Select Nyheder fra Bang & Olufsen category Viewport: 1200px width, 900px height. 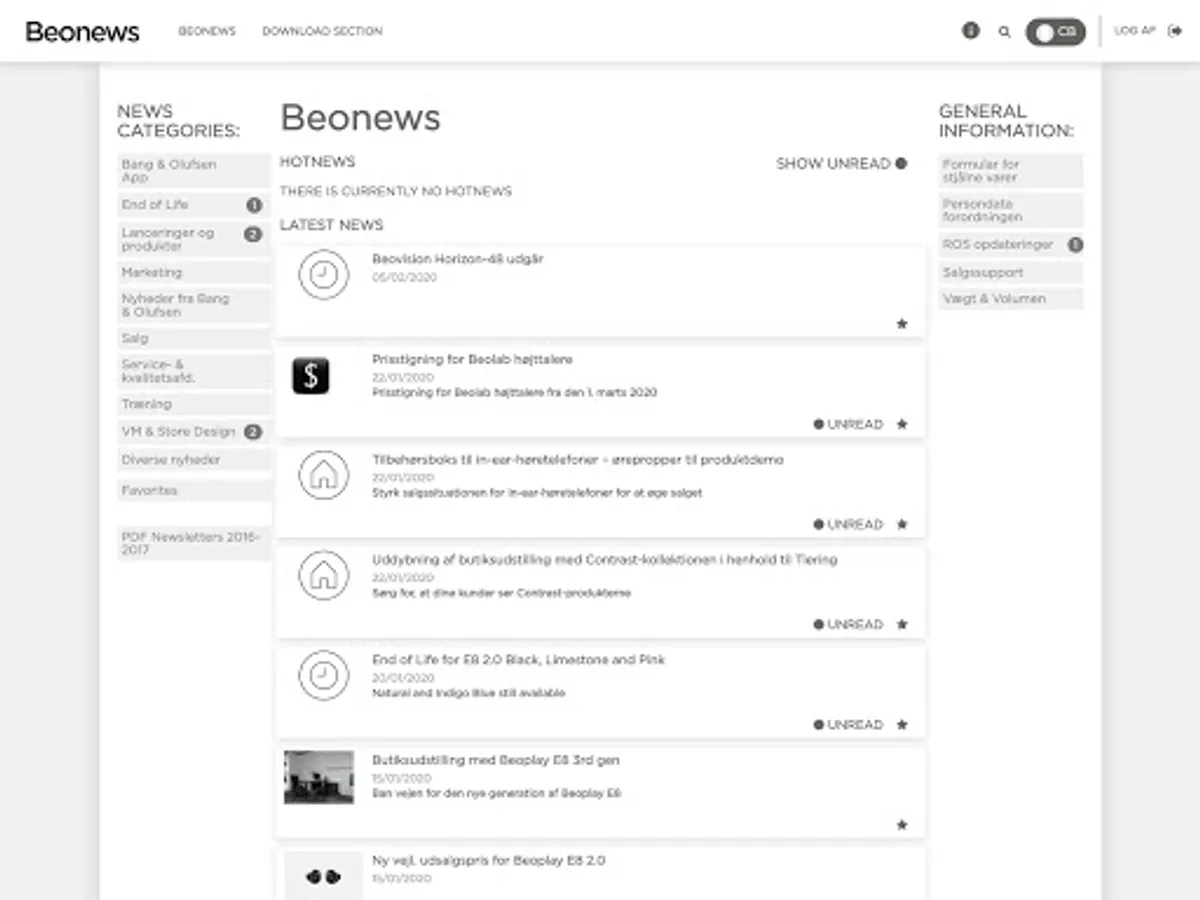click(194, 305)
